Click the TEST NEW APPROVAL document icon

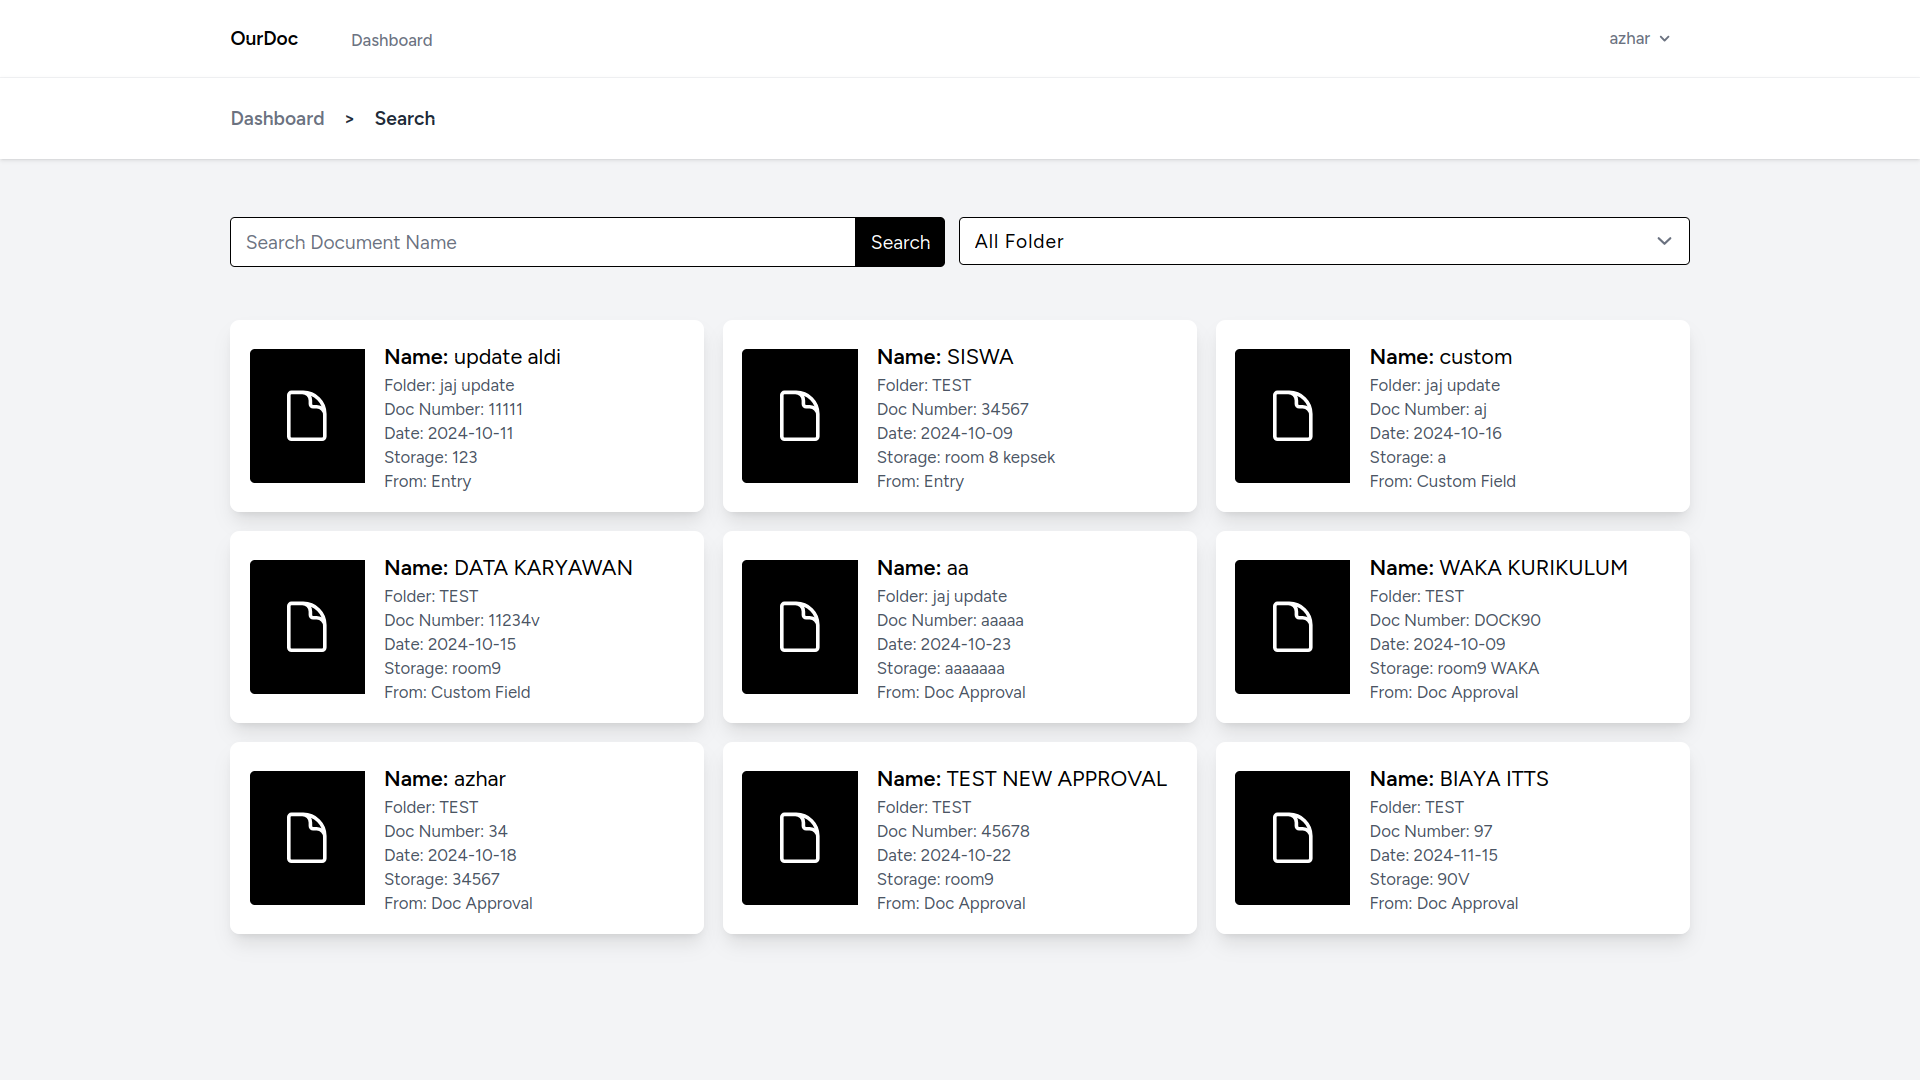pos(799,838)
